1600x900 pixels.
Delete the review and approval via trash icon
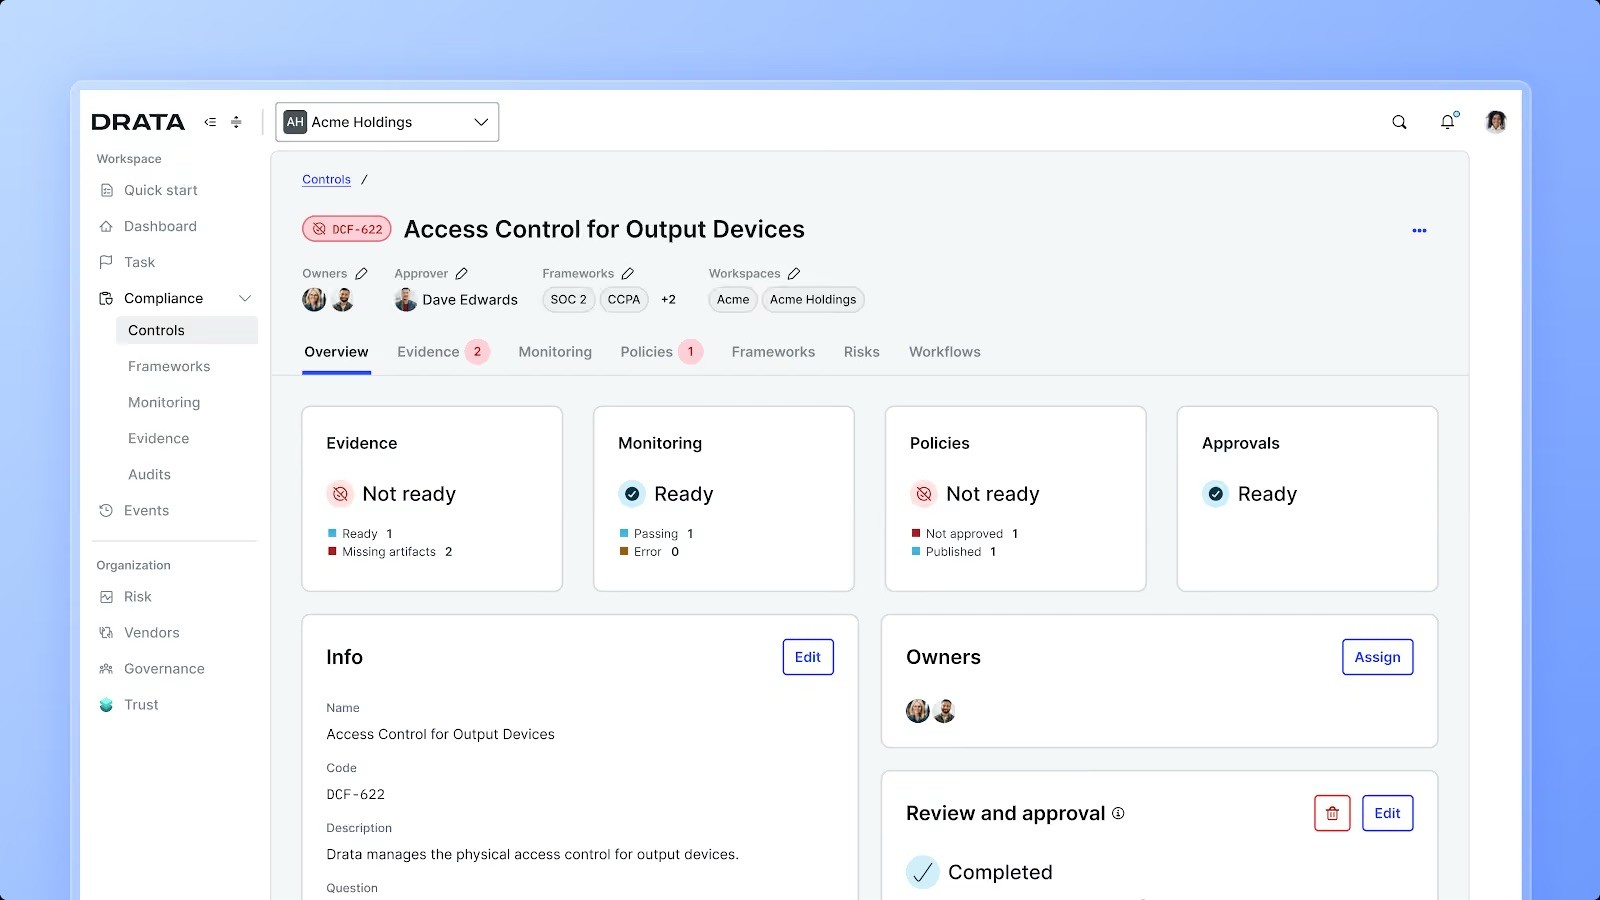tap(1332, 813)
